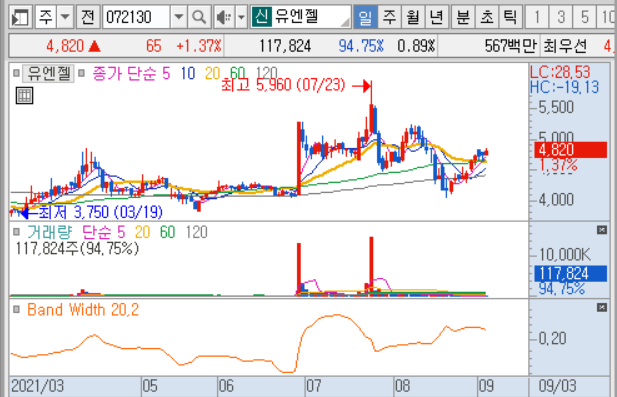Switch to monthly 월 chart tab
Viewport: 617px width, 397px height.
pos(413,17)
